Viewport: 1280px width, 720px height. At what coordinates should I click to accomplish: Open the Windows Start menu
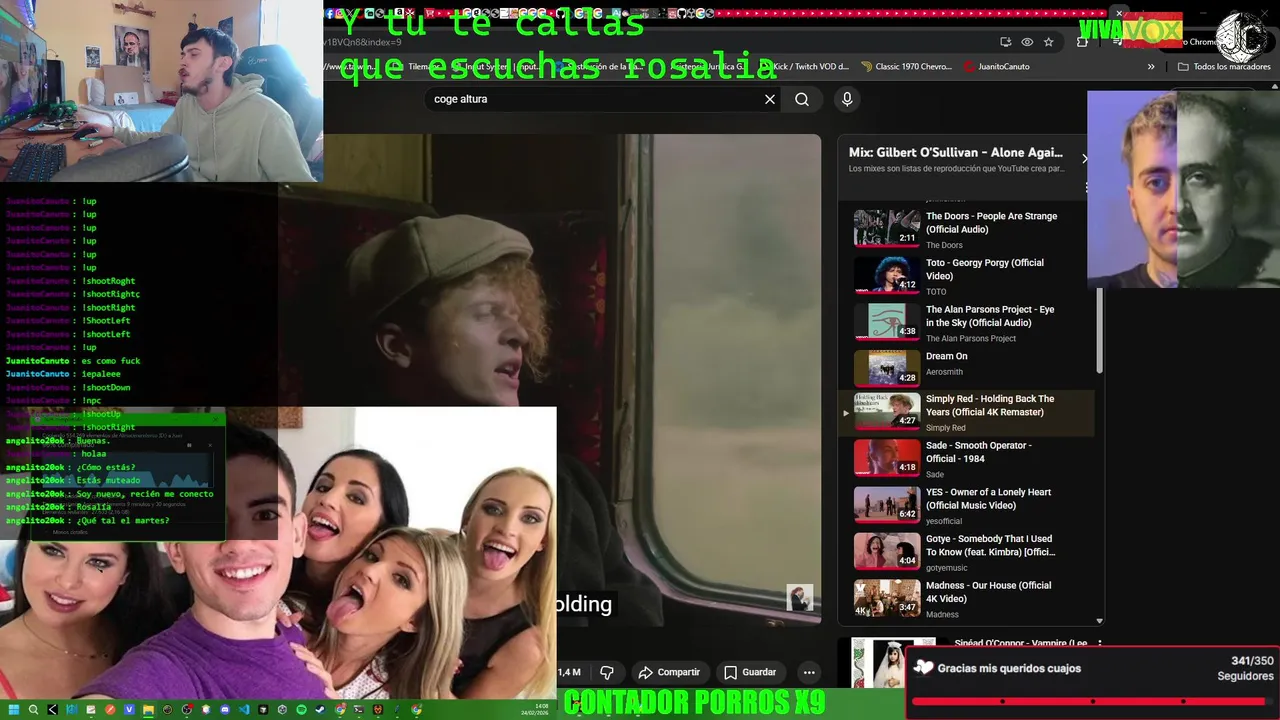[13, 710]
